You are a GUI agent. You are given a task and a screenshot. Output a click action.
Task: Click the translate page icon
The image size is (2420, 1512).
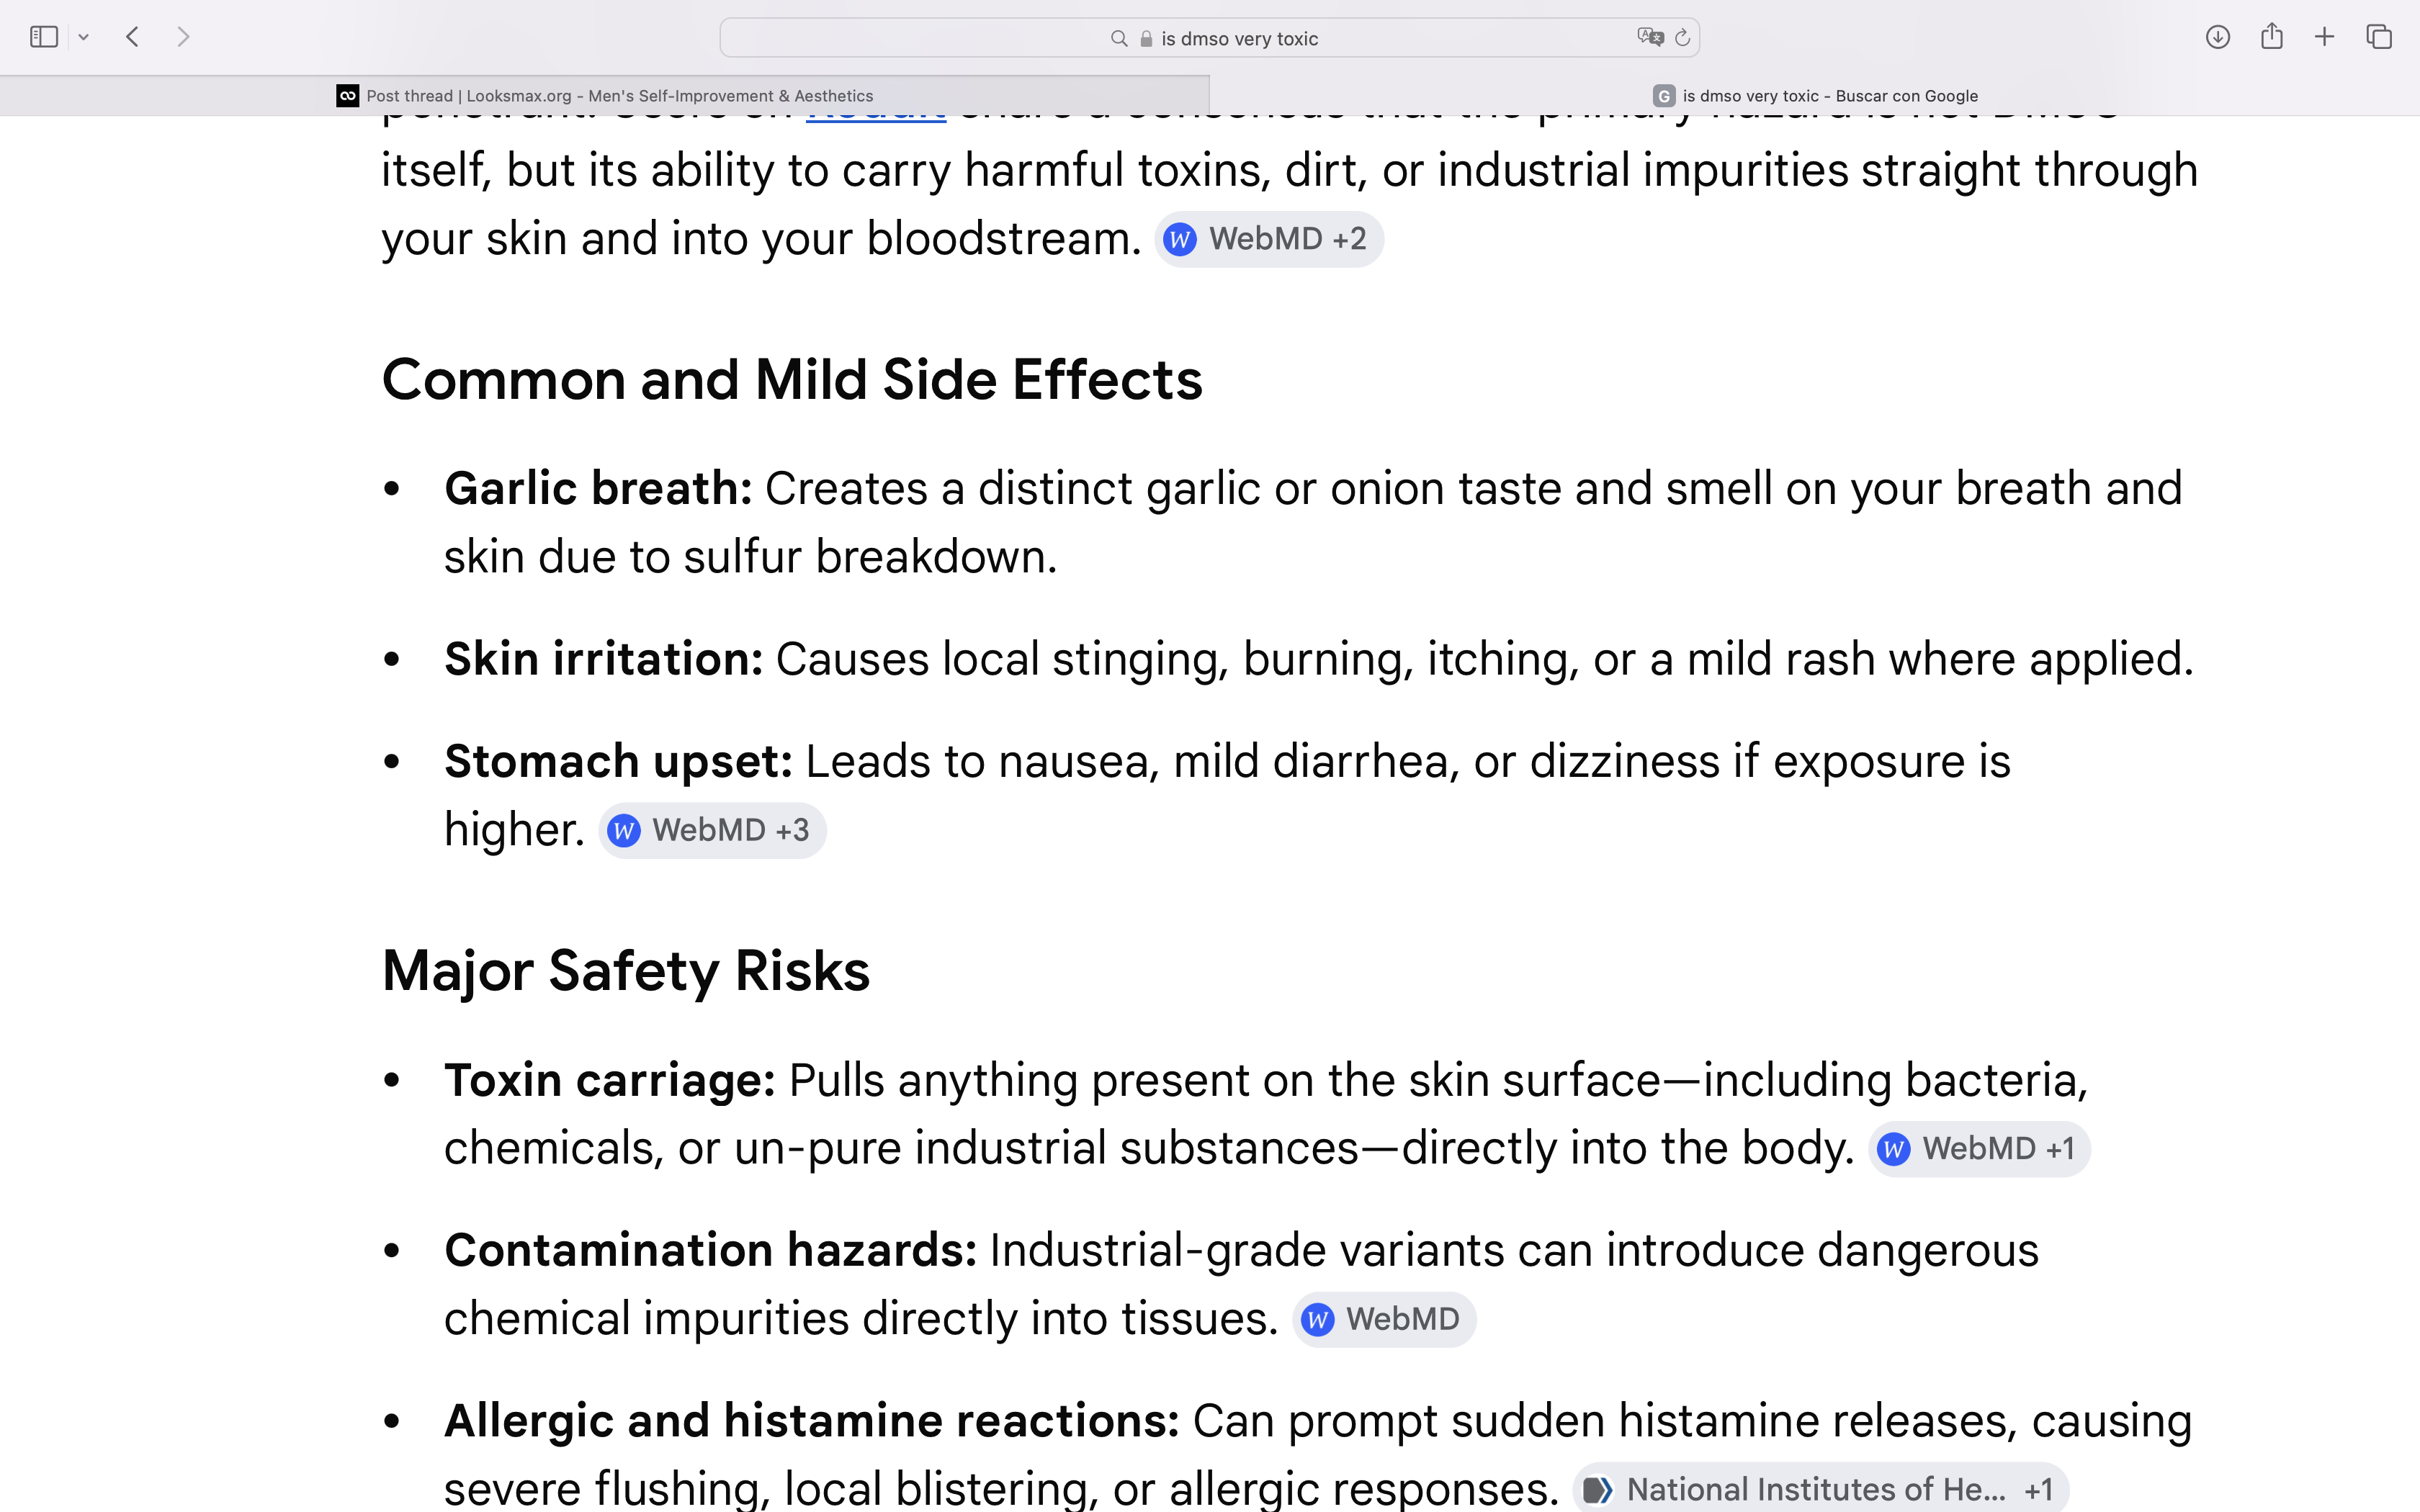[x=1650, y=37]
